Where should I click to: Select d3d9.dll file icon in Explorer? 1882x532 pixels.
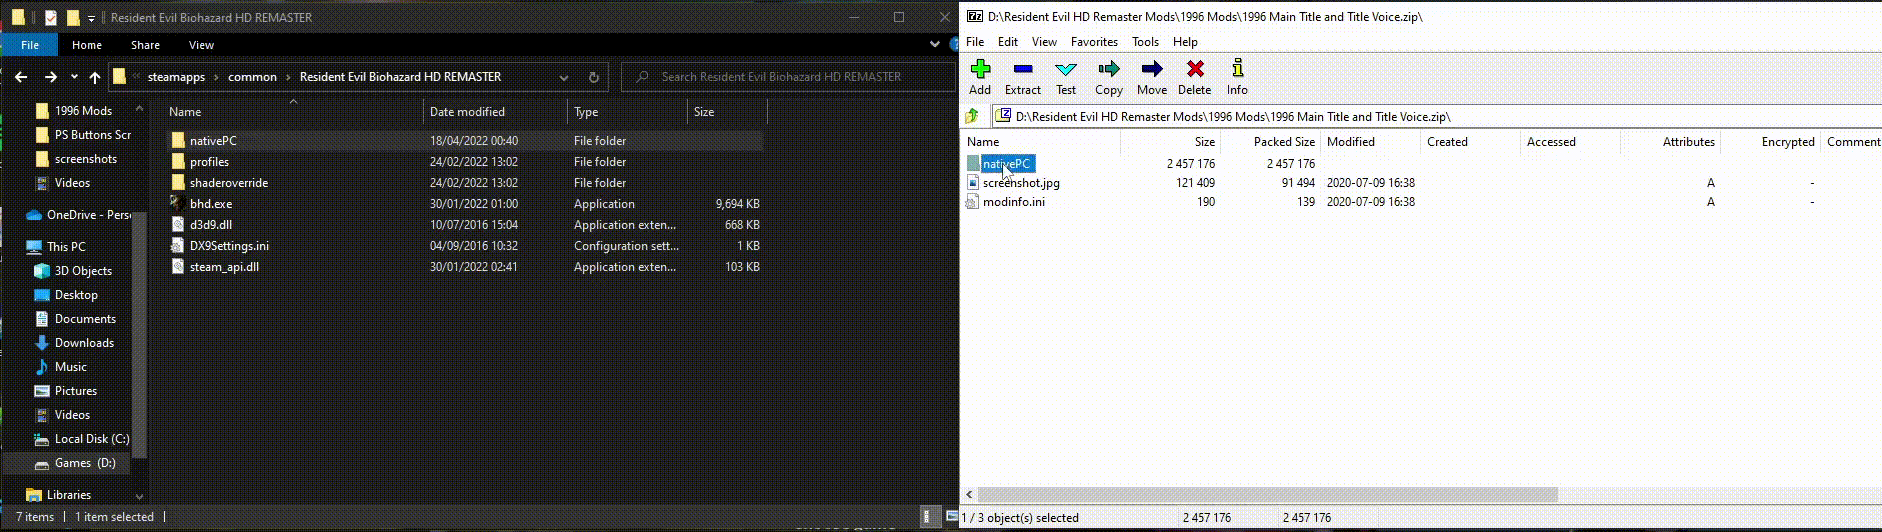178,224
